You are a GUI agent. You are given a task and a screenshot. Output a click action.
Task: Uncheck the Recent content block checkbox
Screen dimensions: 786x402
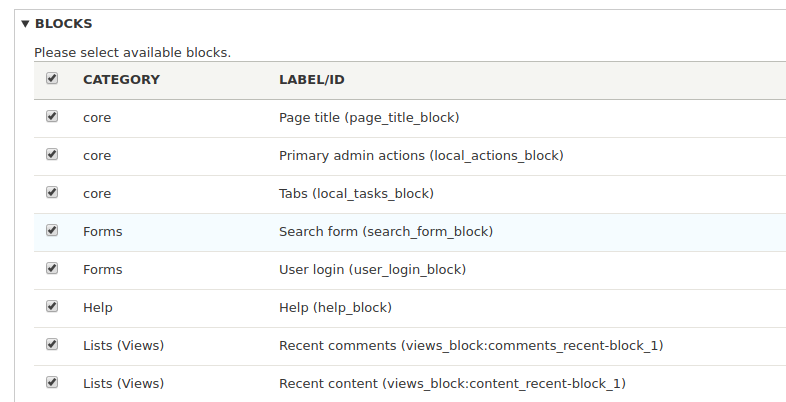(52, 382)
